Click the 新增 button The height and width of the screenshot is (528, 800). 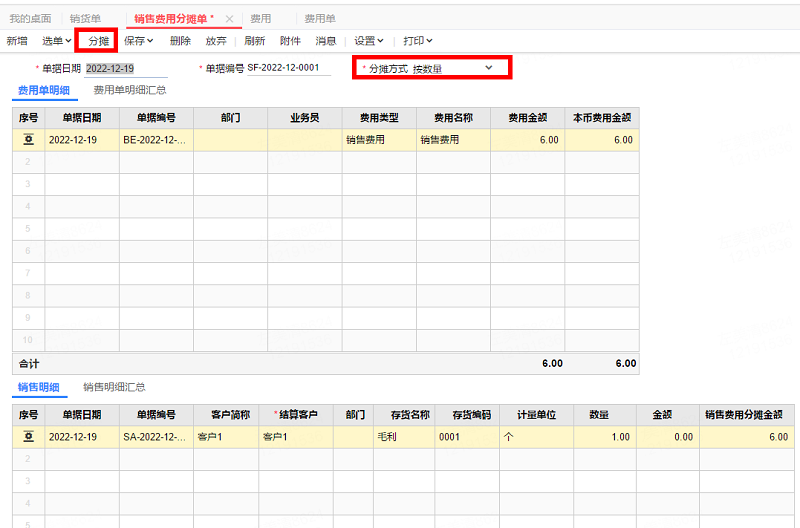pyautogui.click(x=17, y=41)
